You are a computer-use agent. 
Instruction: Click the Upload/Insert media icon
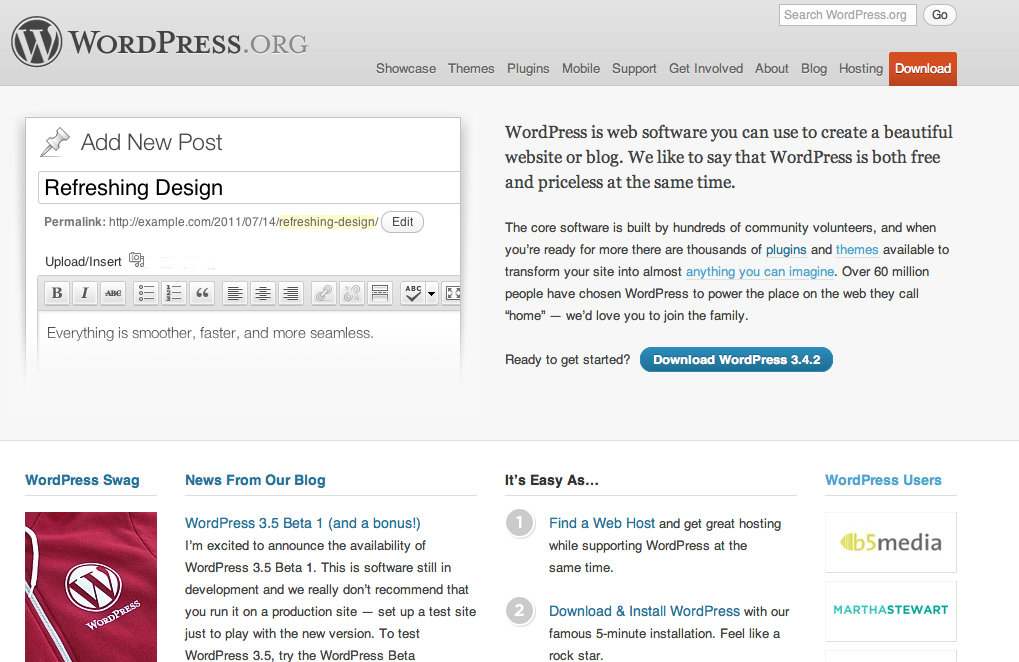pos(136,260)
